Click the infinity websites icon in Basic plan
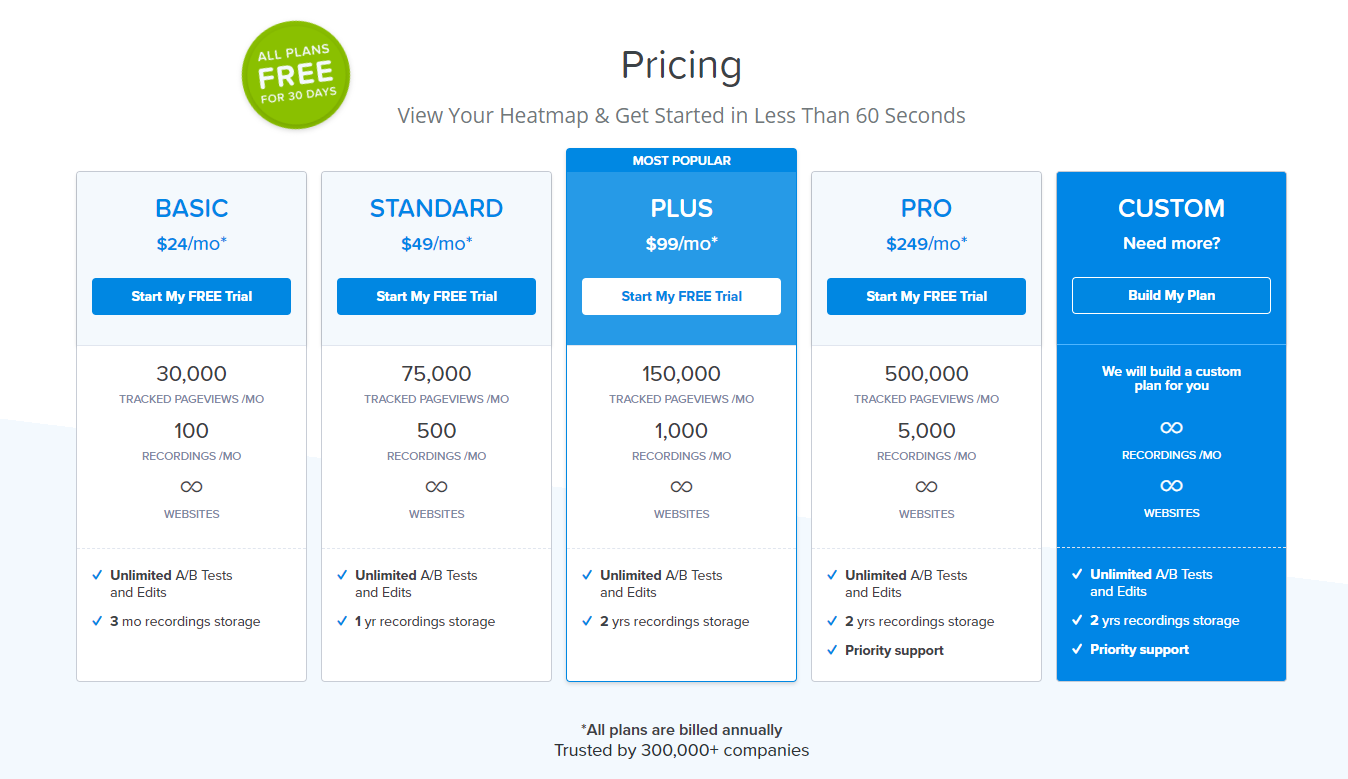This screenshot has width=1348, height=779. coord(191,487)
